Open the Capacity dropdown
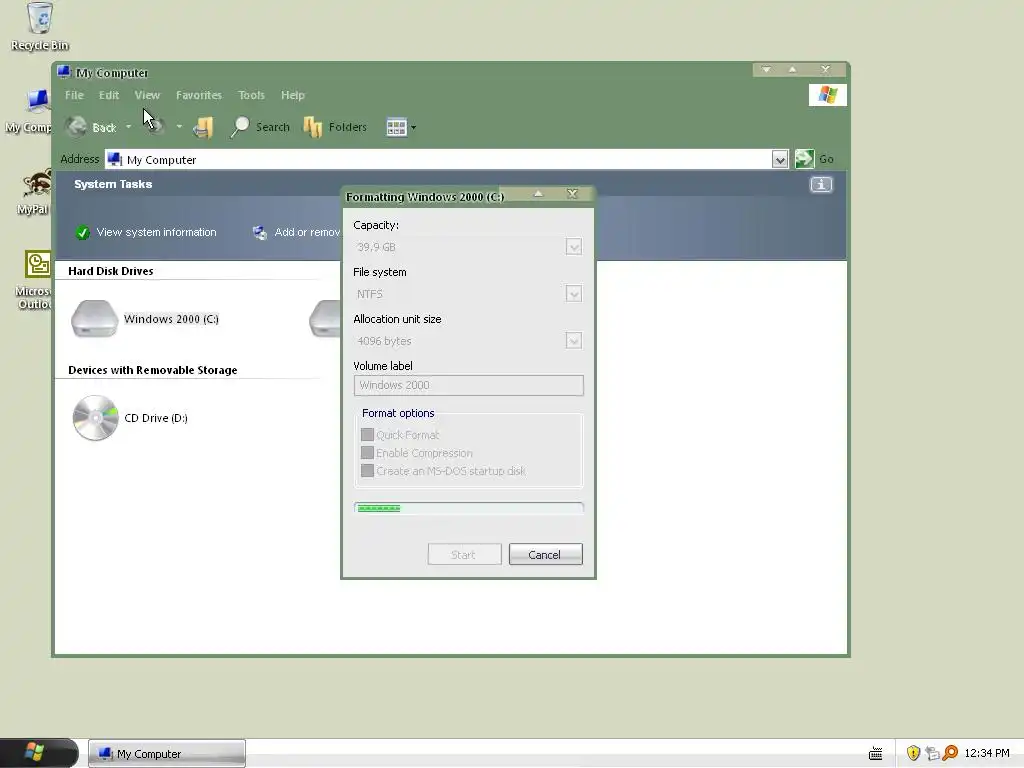 click(573, 247)
